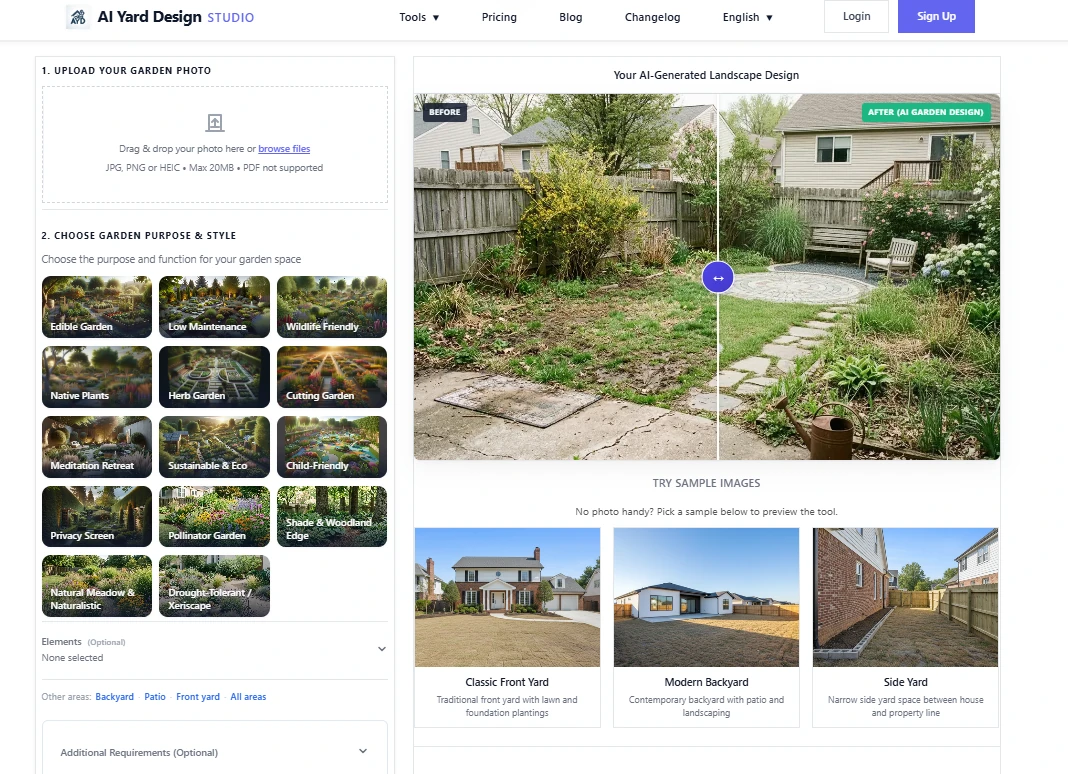Click the AI Yard Design STUDIO title

[176, 17]
